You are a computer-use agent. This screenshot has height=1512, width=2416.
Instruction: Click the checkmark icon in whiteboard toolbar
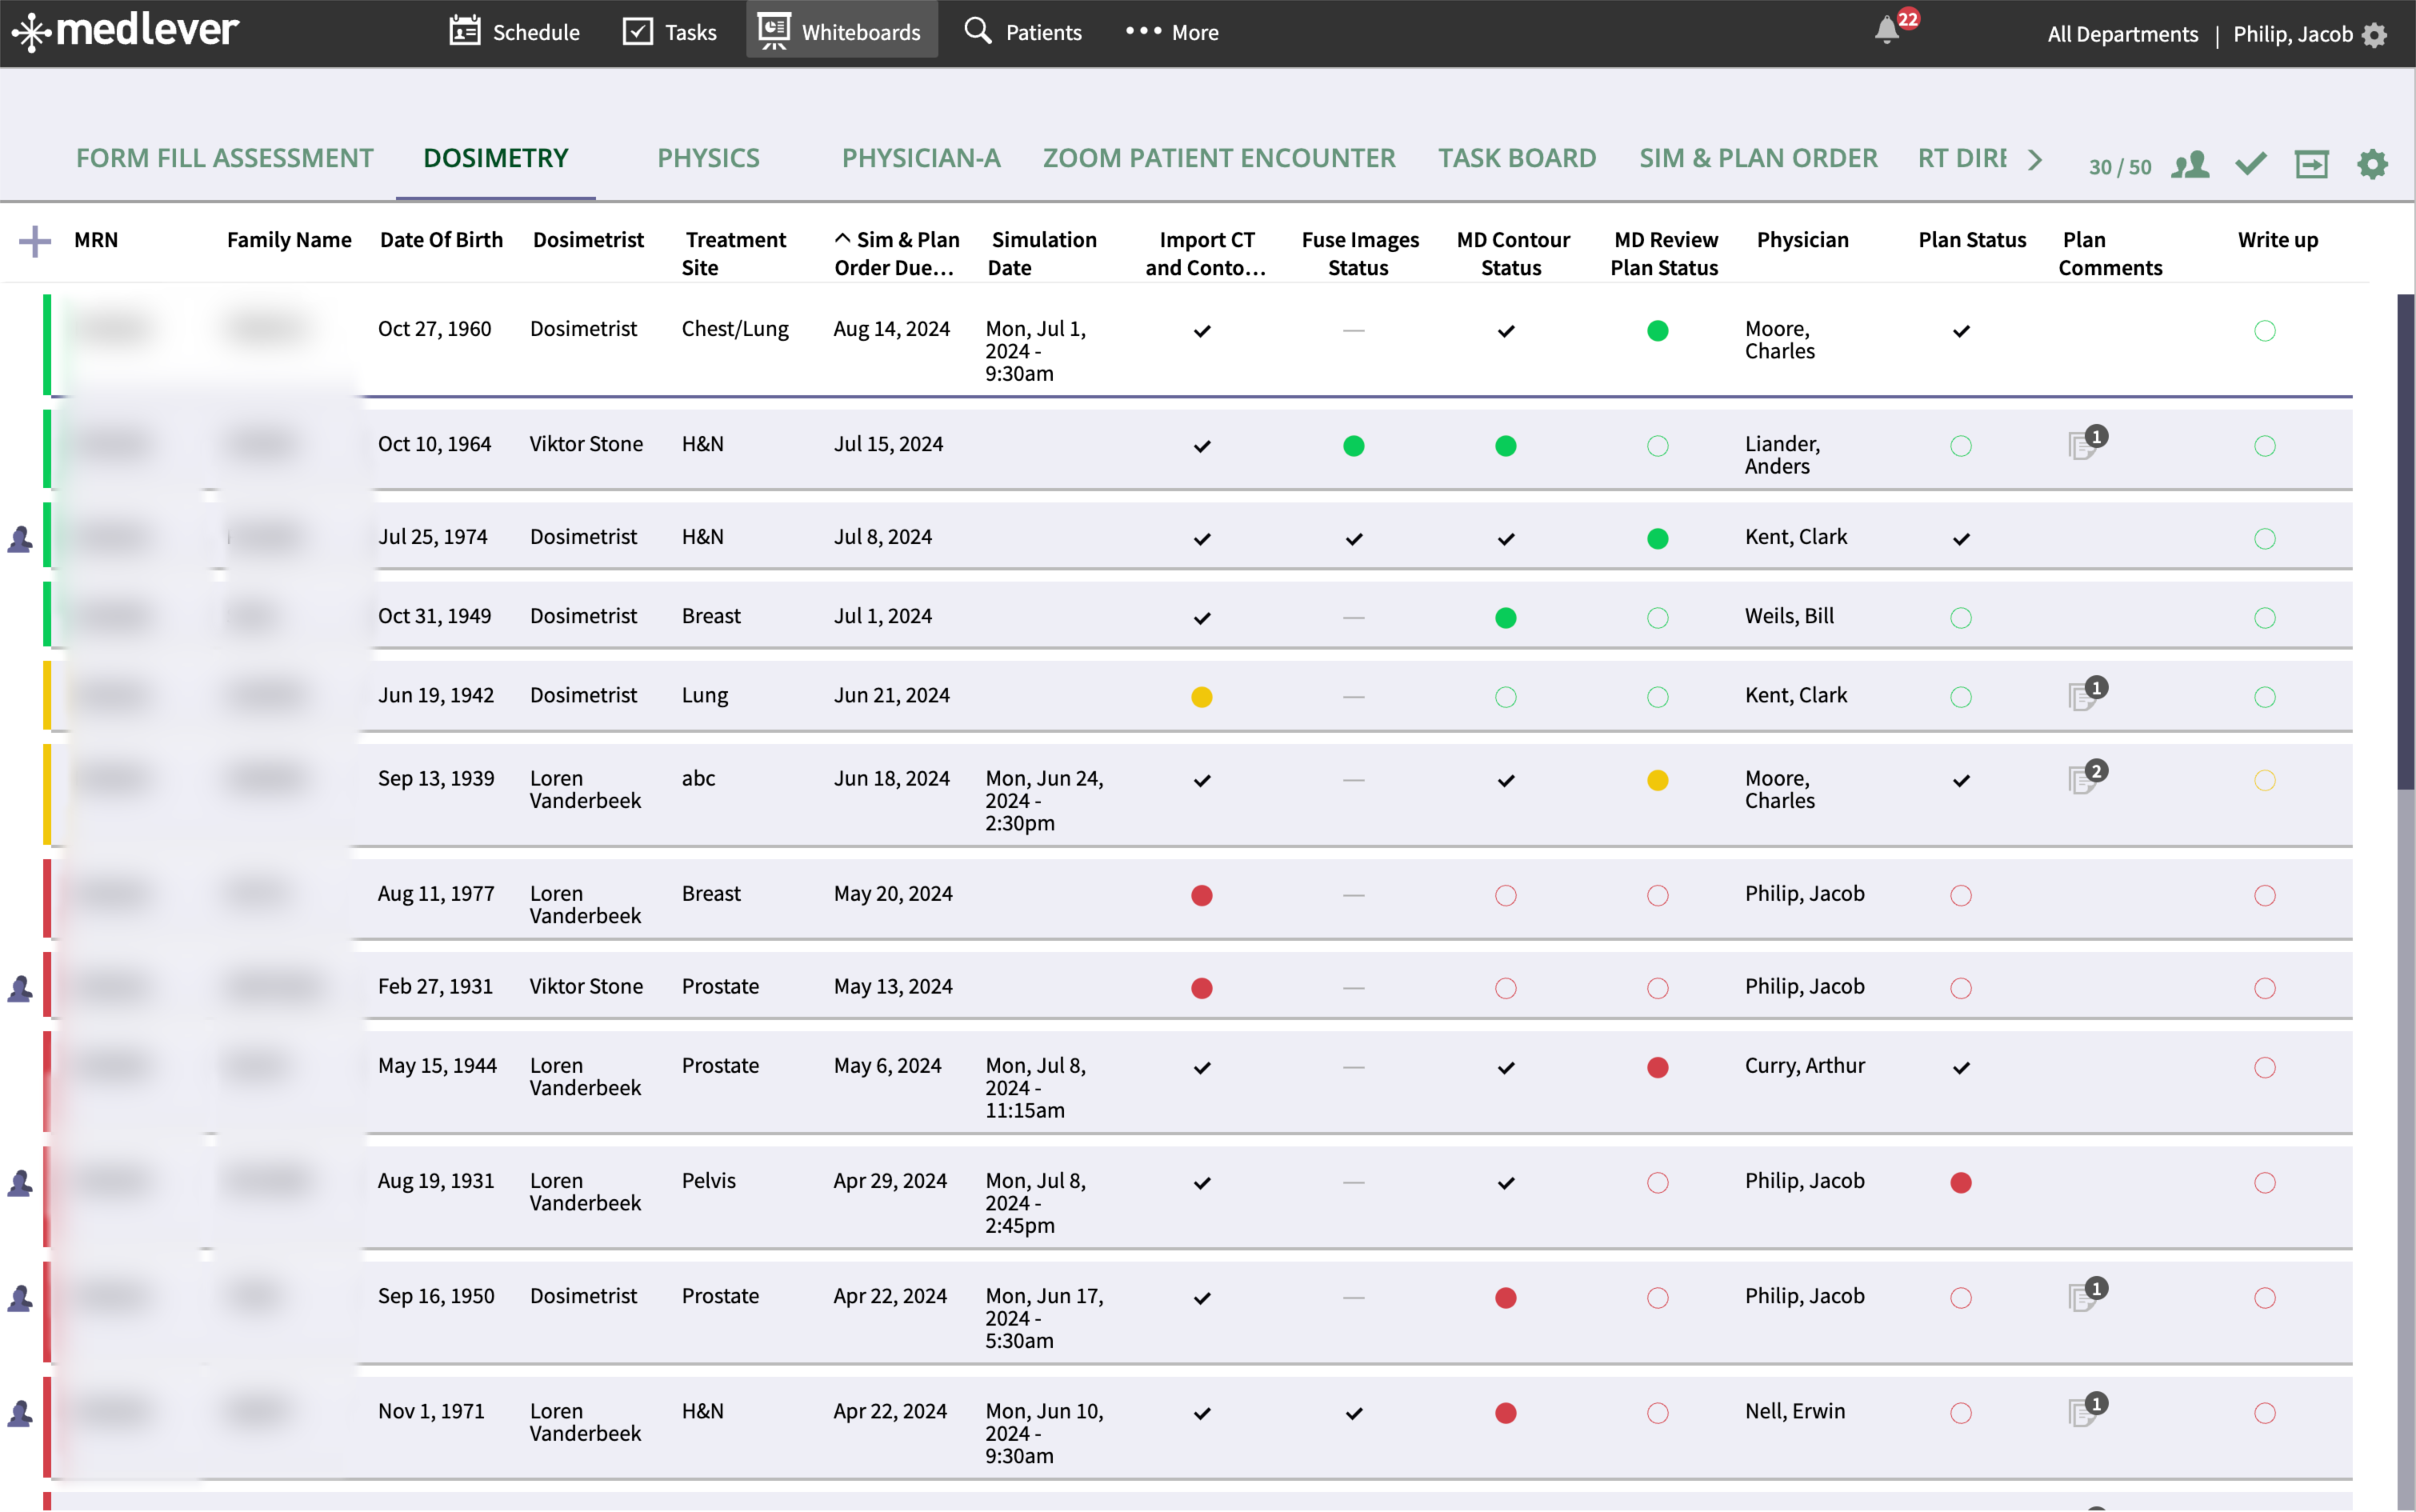point(2250,163)
